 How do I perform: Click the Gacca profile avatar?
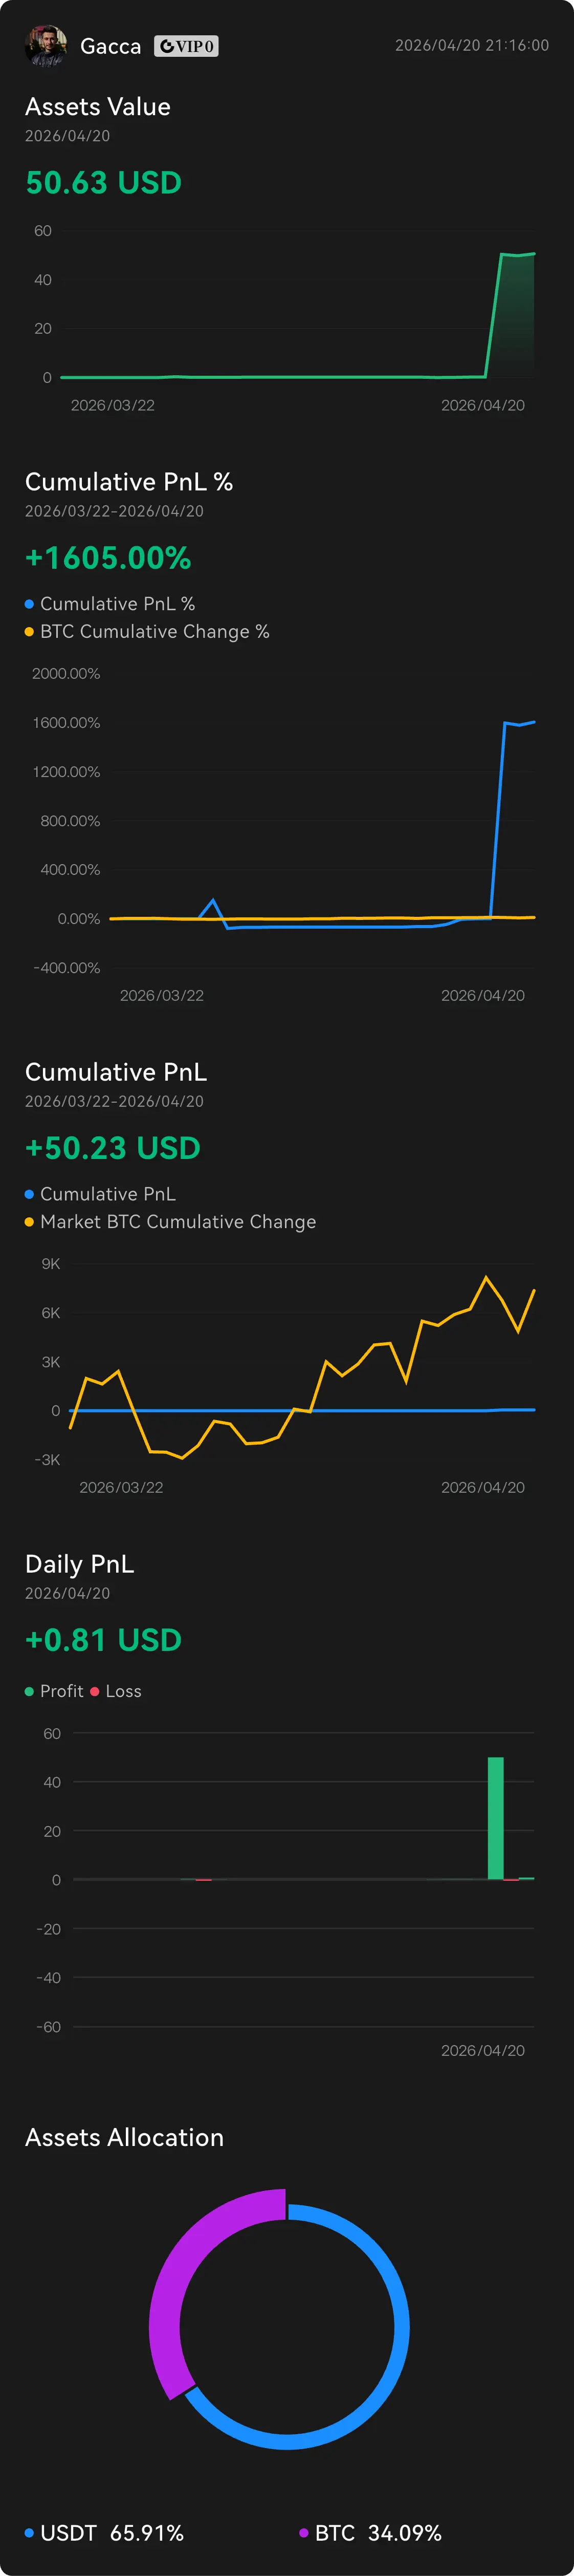[45, 46]
